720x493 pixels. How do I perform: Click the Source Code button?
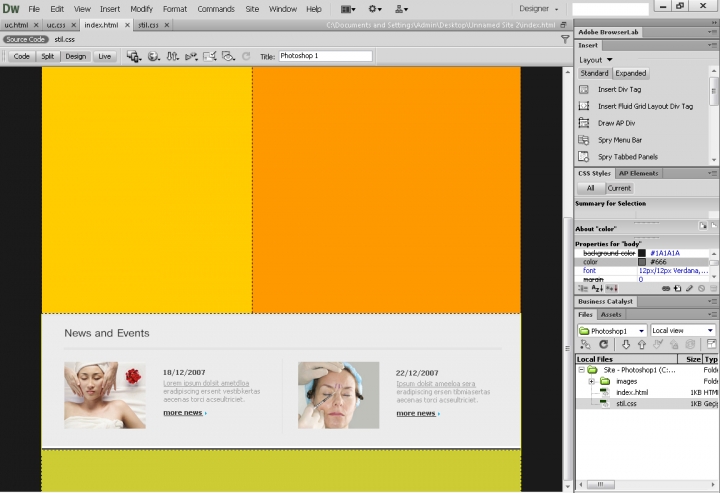tap(25, 39)
